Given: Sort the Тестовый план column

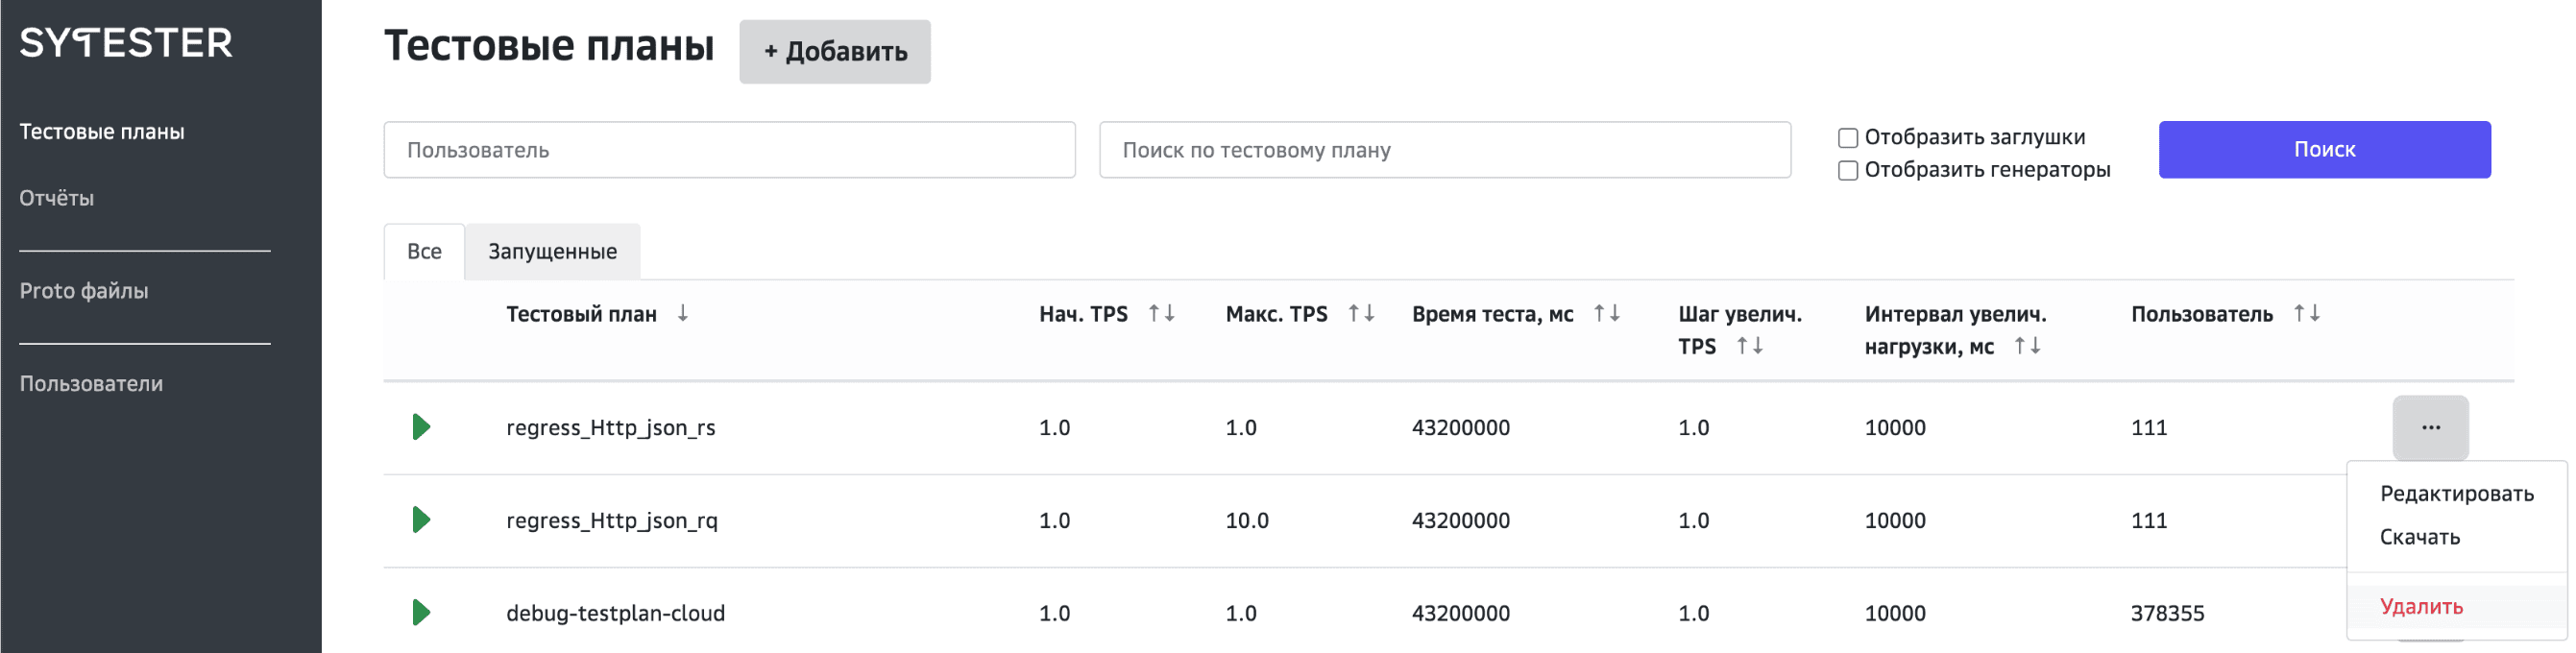Looking at the screenshot, I should coord(683,313).
